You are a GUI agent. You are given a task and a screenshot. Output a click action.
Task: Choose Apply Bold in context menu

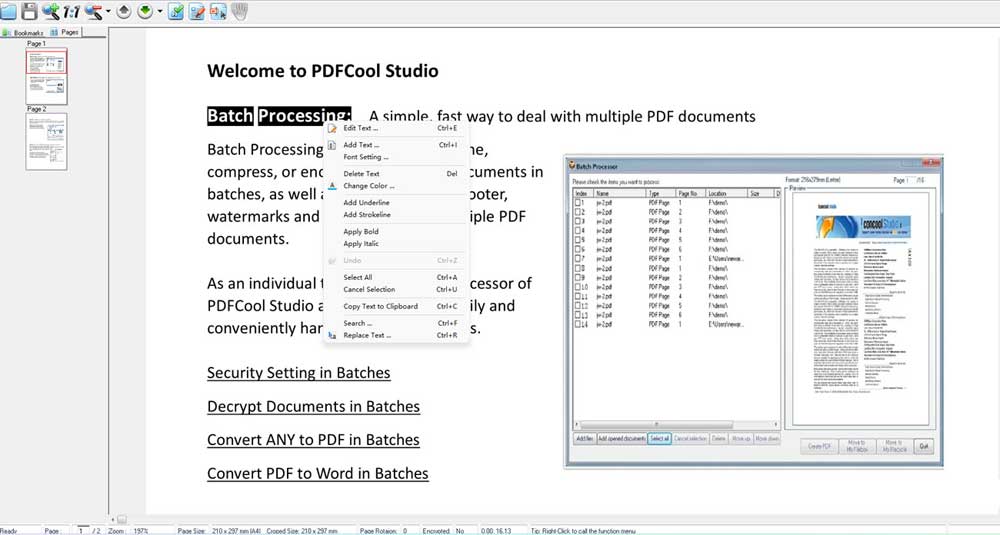click(395, 231)
